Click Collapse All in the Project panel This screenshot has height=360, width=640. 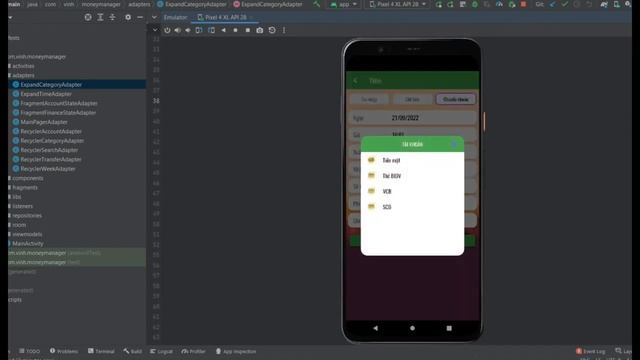[x=112, y=17]
